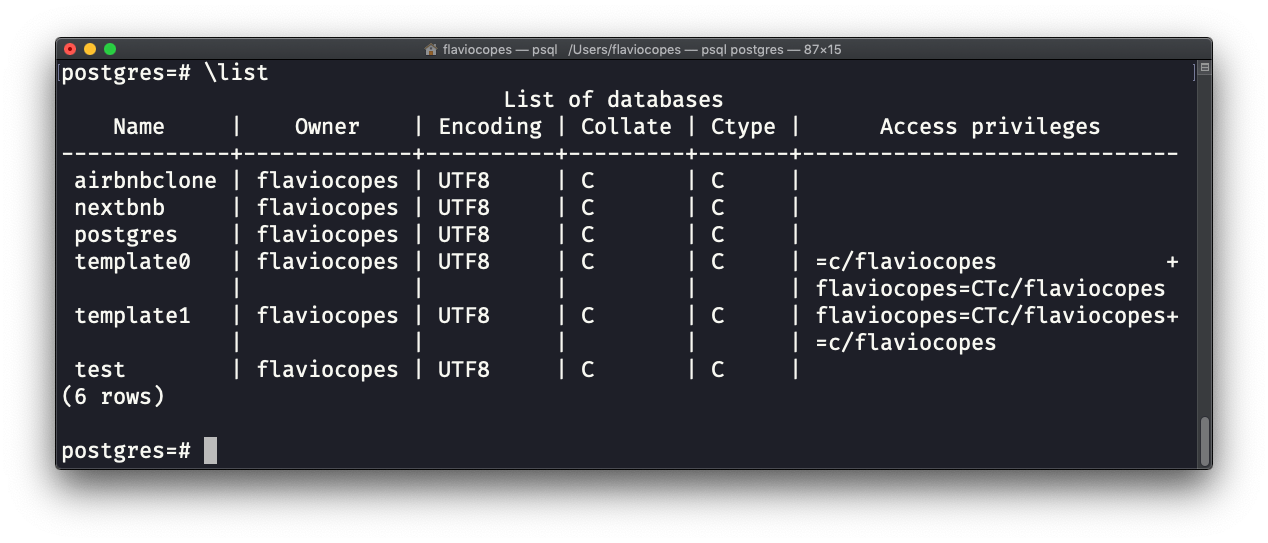Click the airbnbclone database name
The image size is (1268, 543).
145,181
